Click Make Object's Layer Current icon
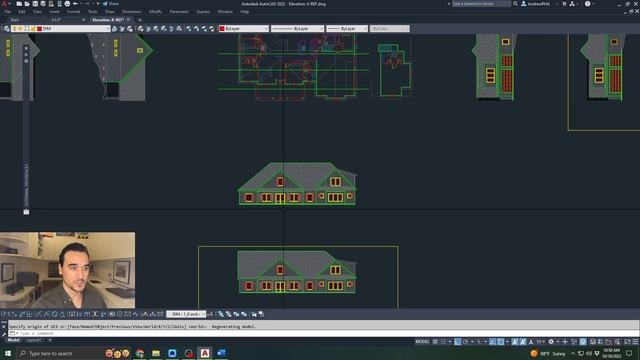This screenshot has width=640, height=360. pos(115,29)
